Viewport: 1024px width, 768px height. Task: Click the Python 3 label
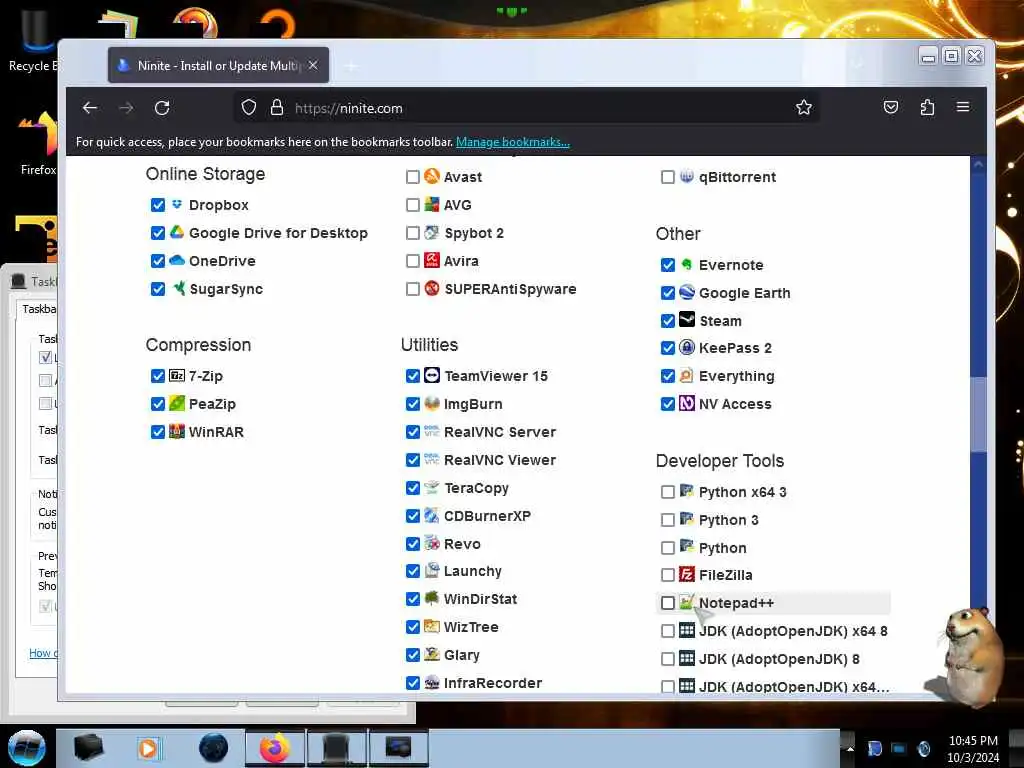point(729,520)
